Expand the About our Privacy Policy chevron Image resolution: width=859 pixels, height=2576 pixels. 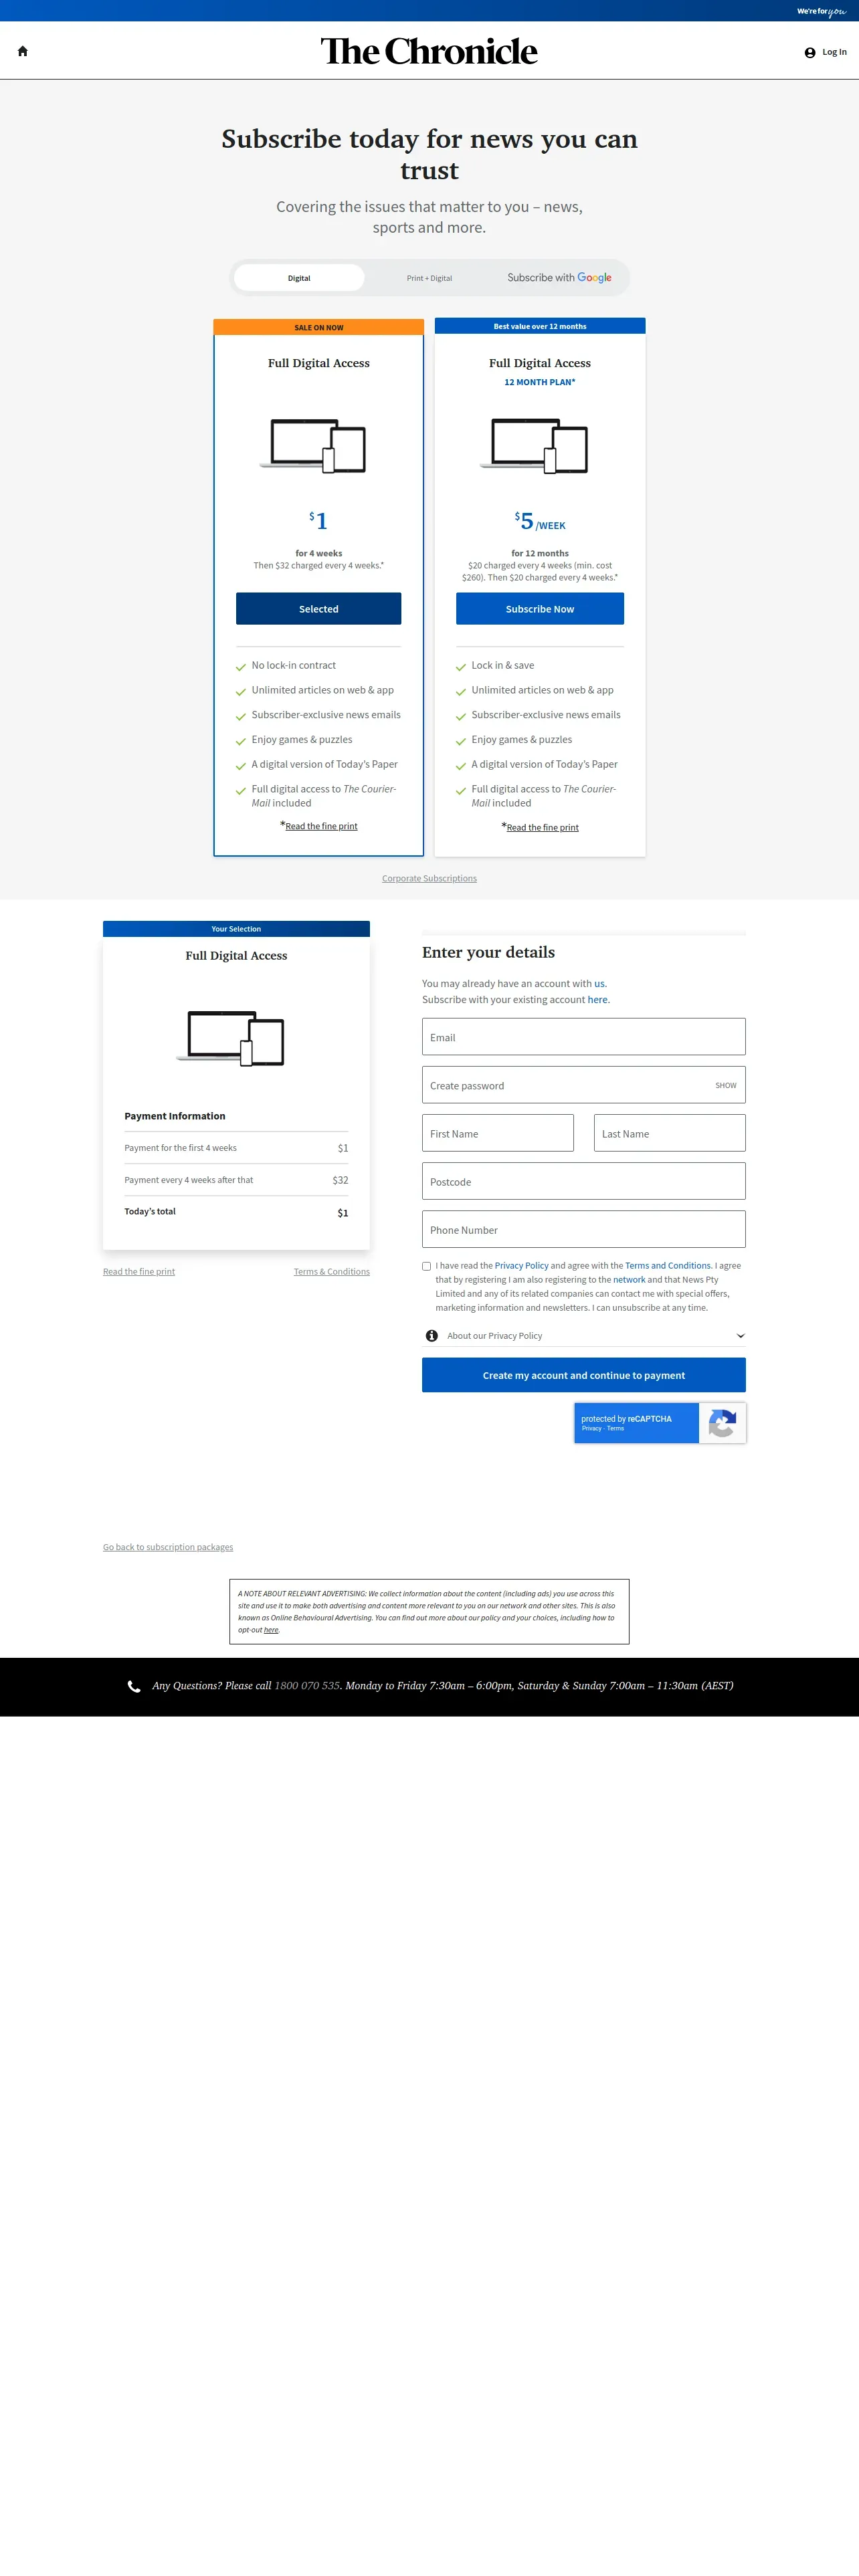[740, 1336]
